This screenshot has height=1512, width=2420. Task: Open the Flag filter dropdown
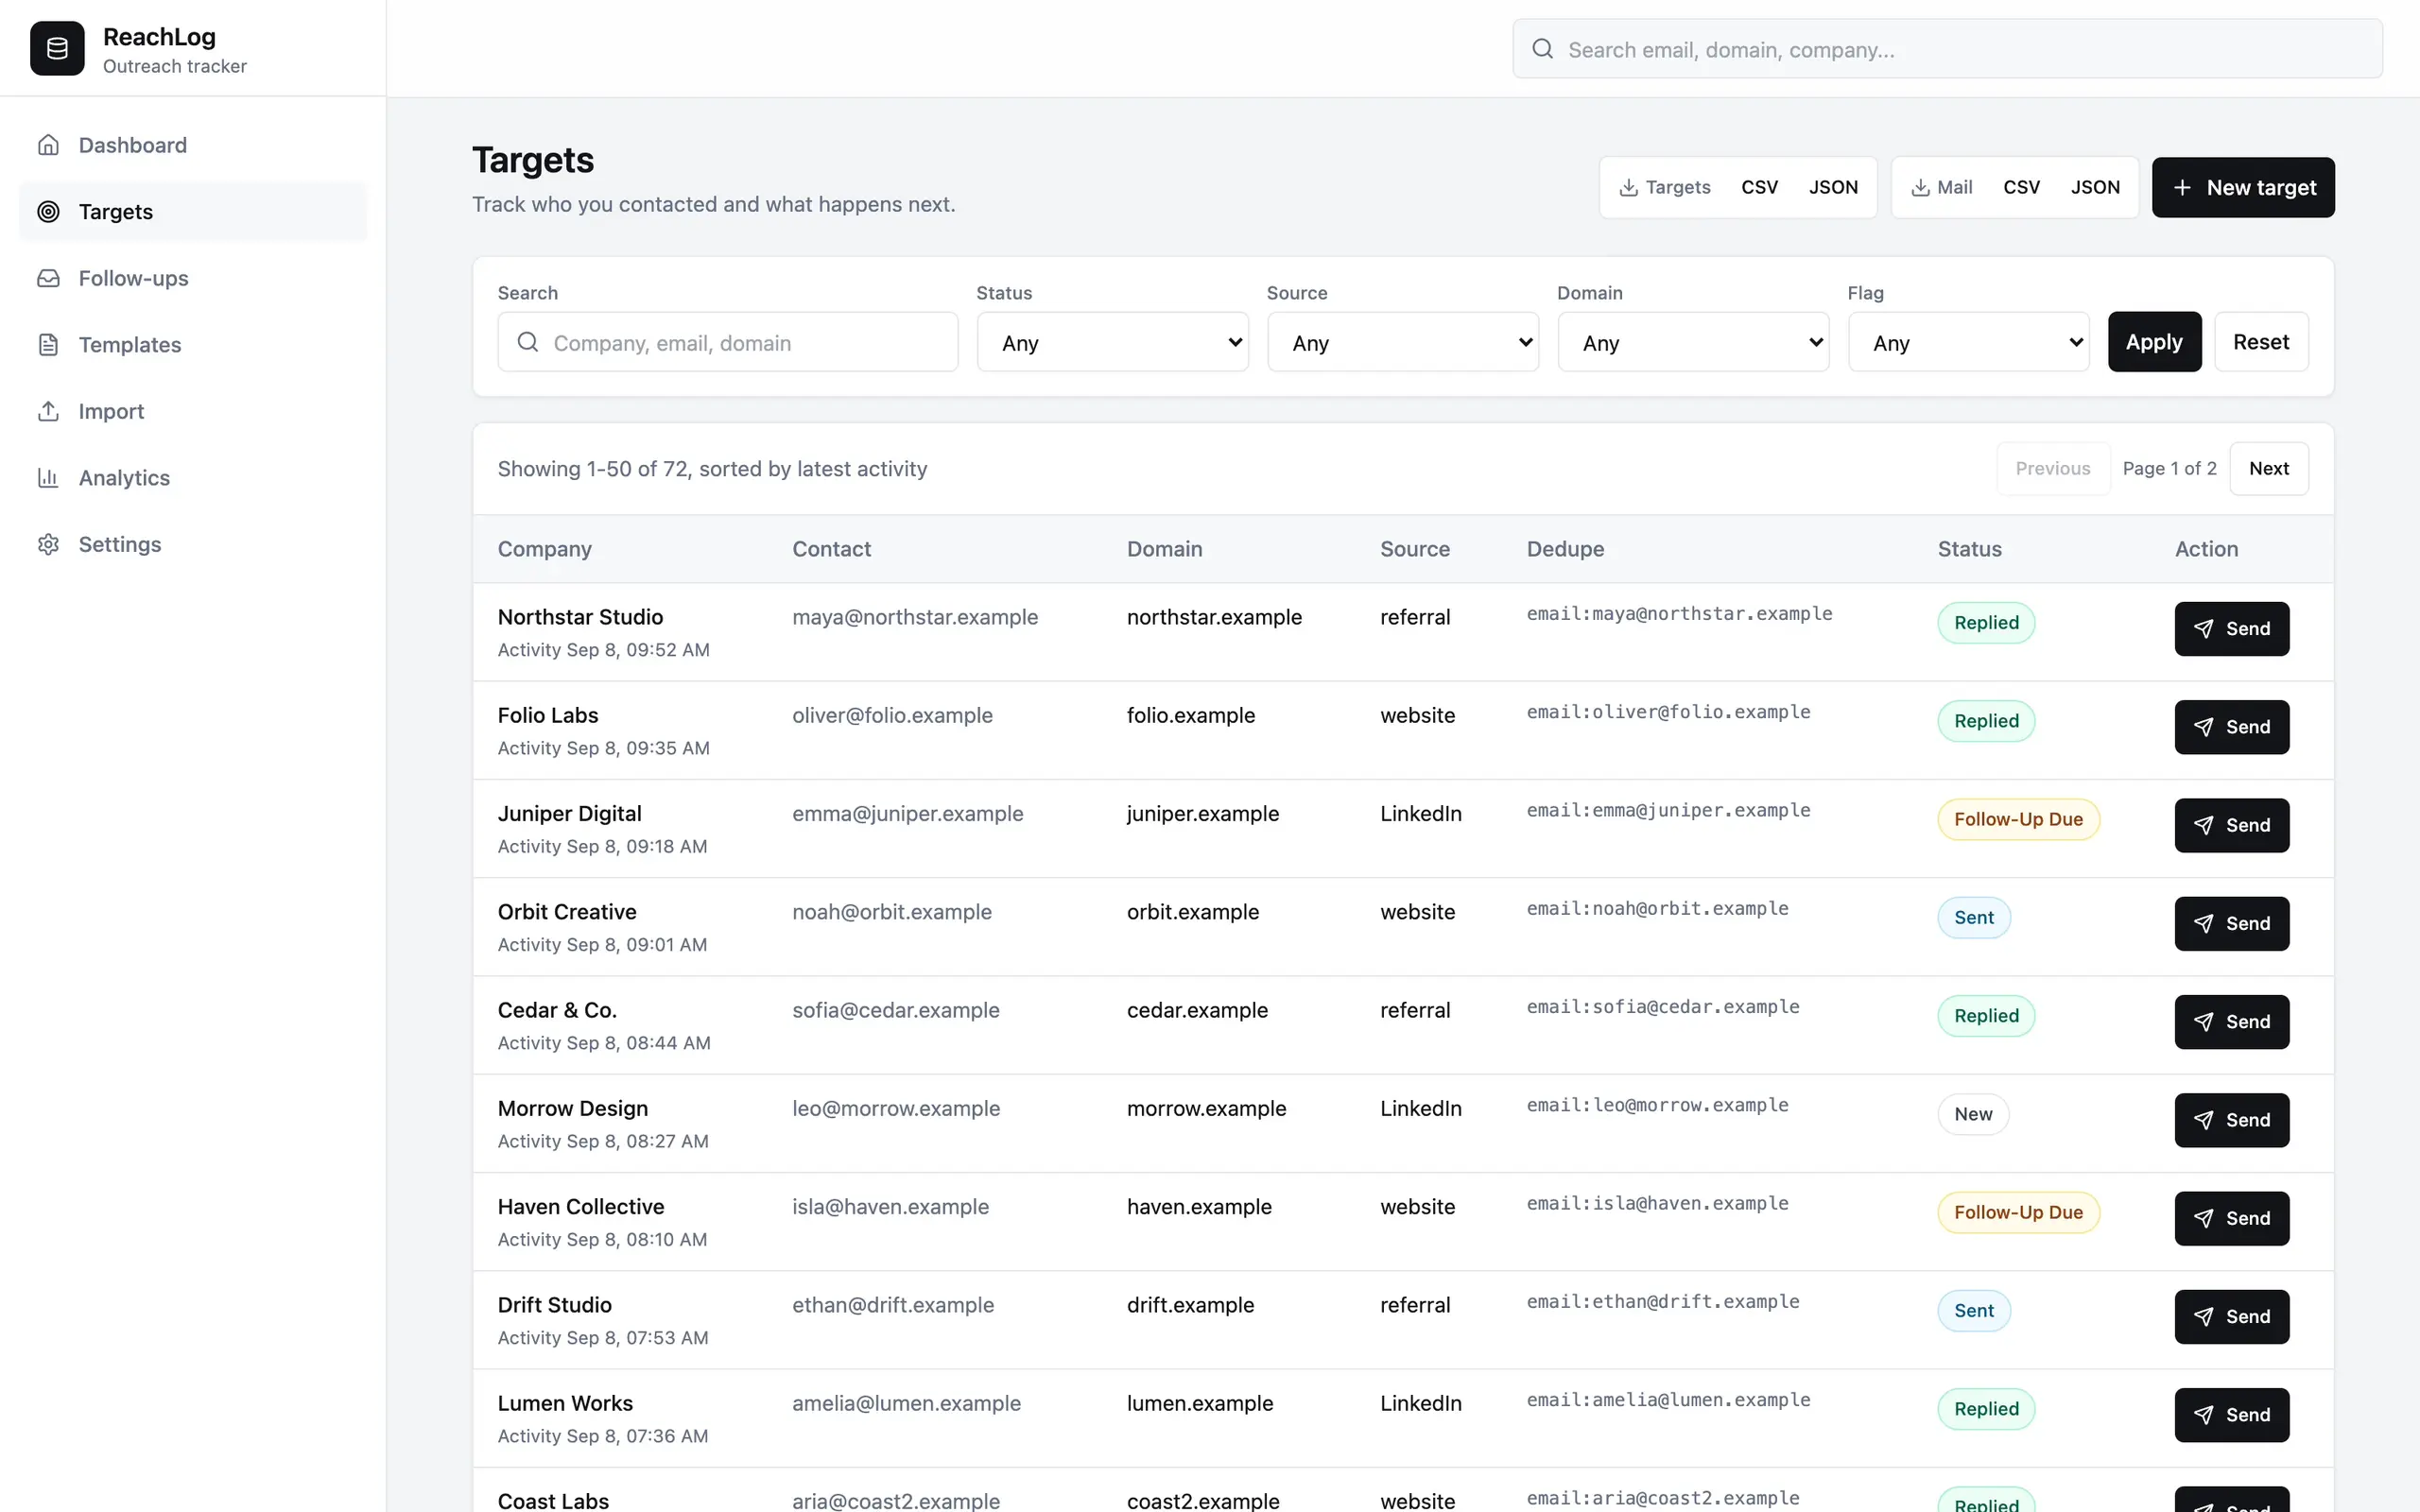(1968, 342)
